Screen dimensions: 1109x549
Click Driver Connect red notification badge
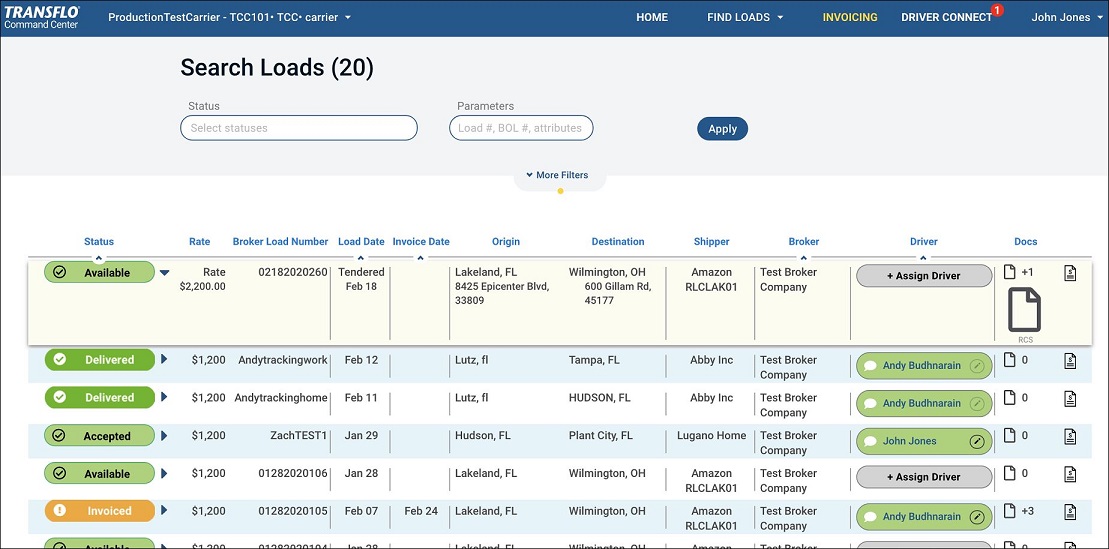coord(997,11)
